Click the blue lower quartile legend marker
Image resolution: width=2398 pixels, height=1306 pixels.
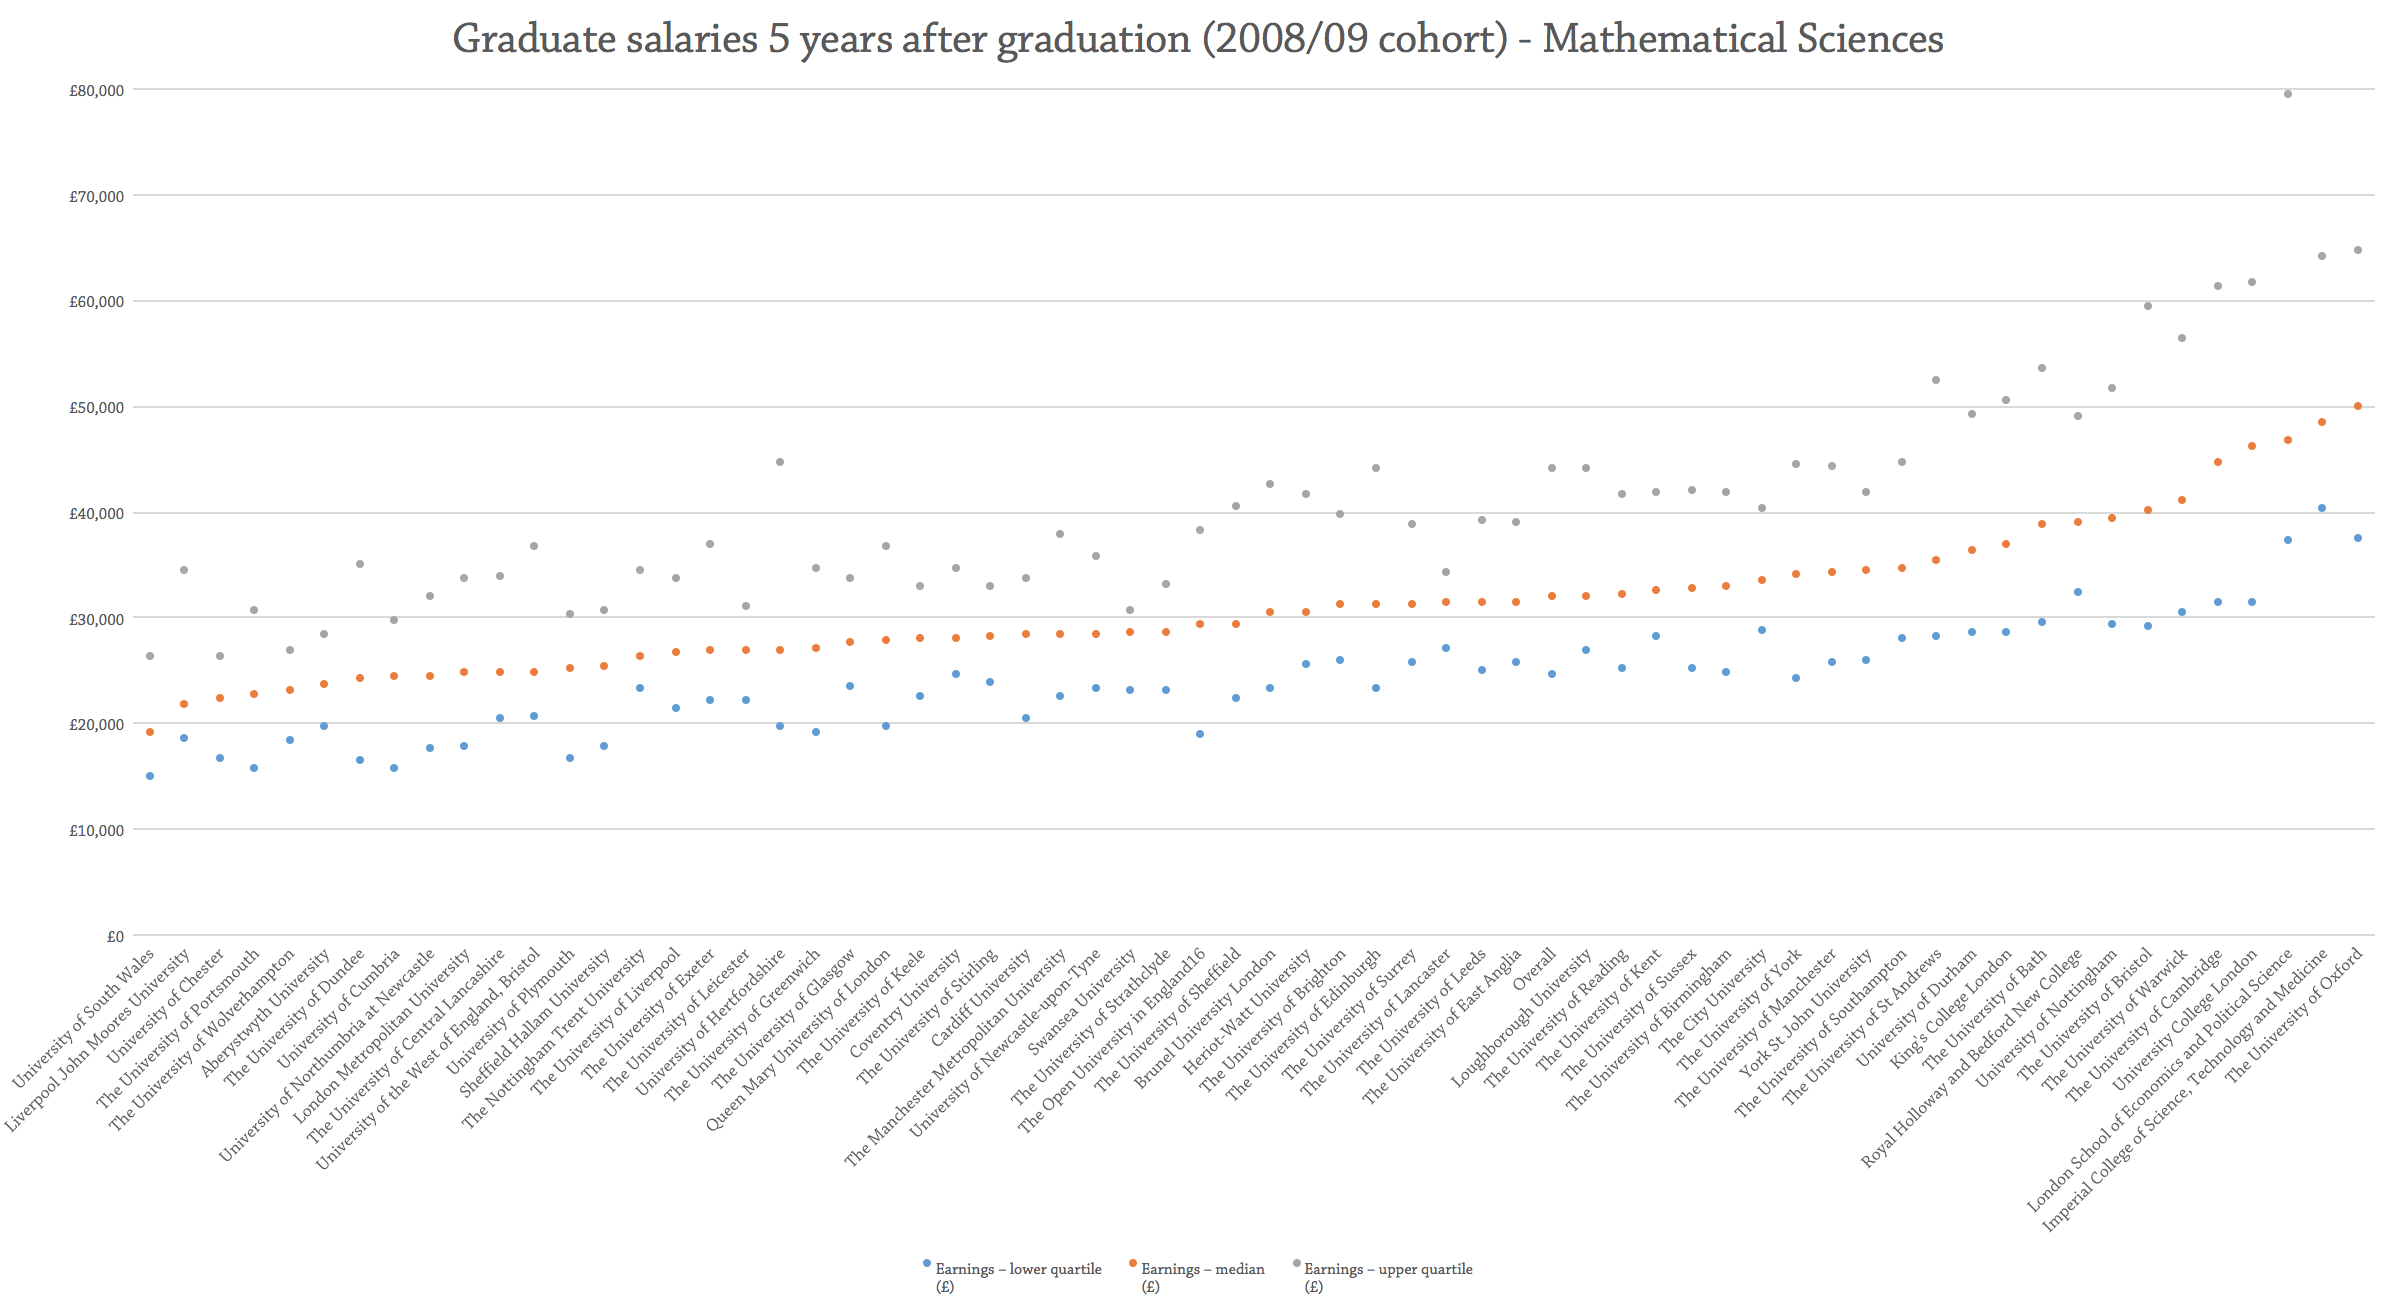point(927,1264)
